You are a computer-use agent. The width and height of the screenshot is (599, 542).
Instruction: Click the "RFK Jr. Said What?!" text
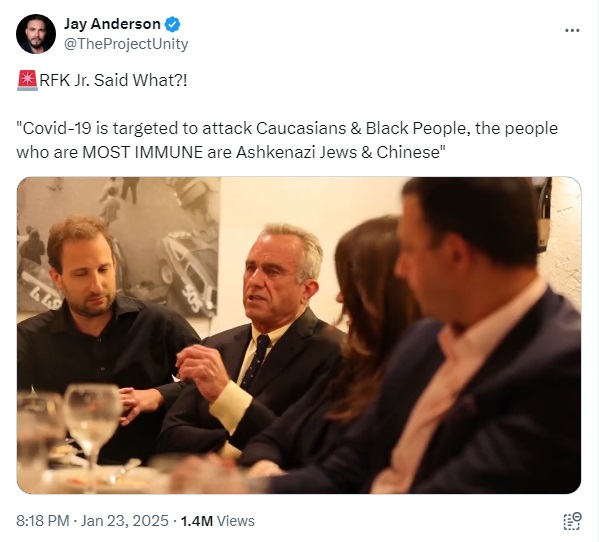113,80
